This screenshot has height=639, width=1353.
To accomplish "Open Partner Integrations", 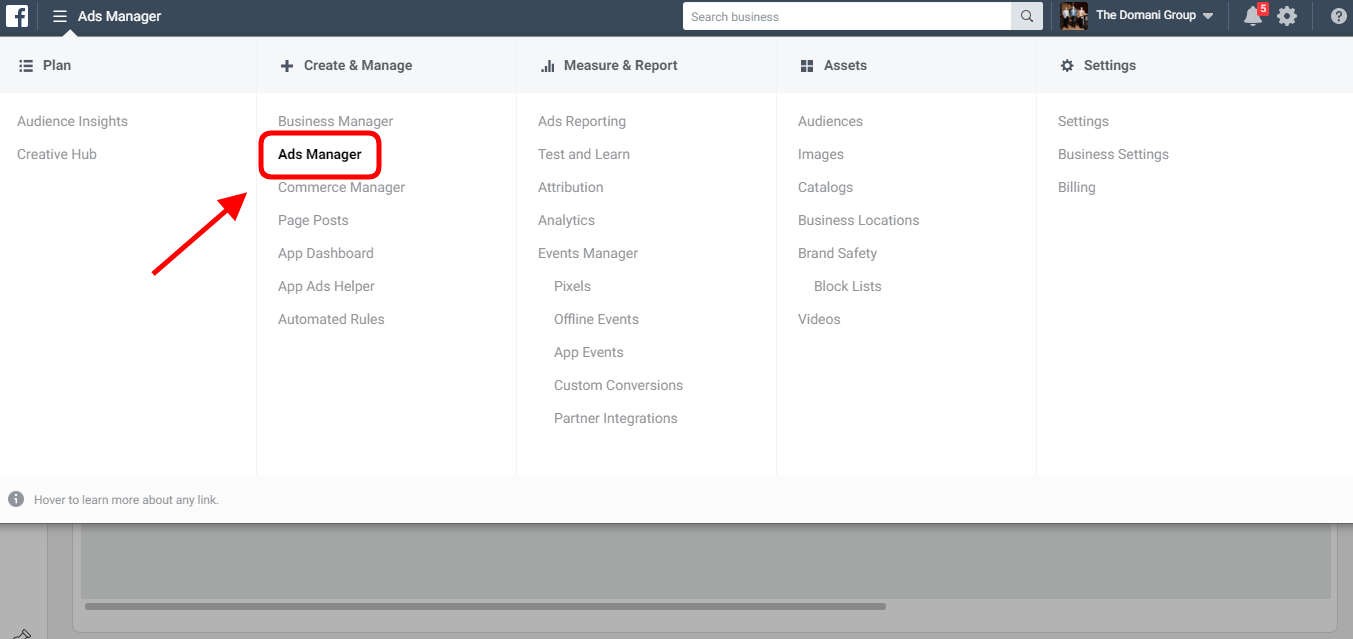I will [x=615, y=418].
